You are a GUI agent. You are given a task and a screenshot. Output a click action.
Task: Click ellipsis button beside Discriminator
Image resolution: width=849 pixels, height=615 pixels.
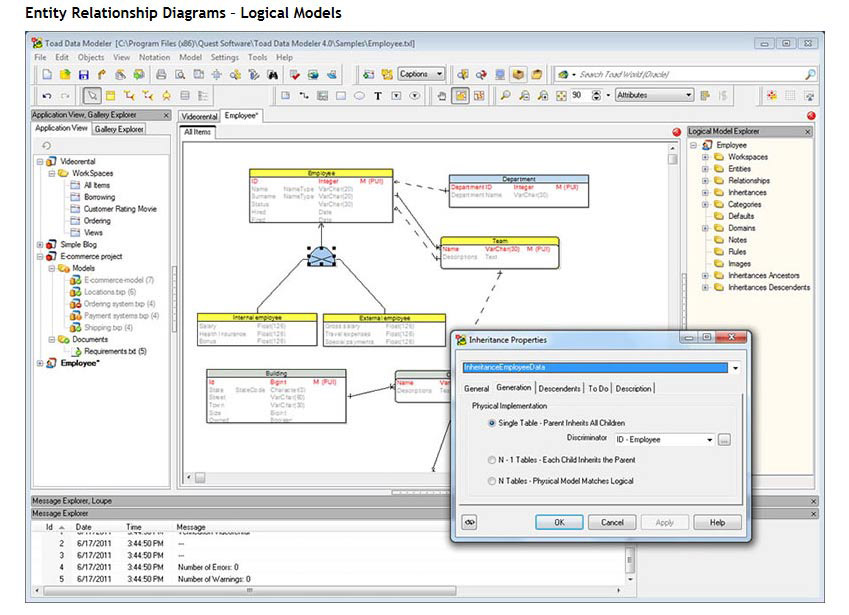[x=724, y=440]
